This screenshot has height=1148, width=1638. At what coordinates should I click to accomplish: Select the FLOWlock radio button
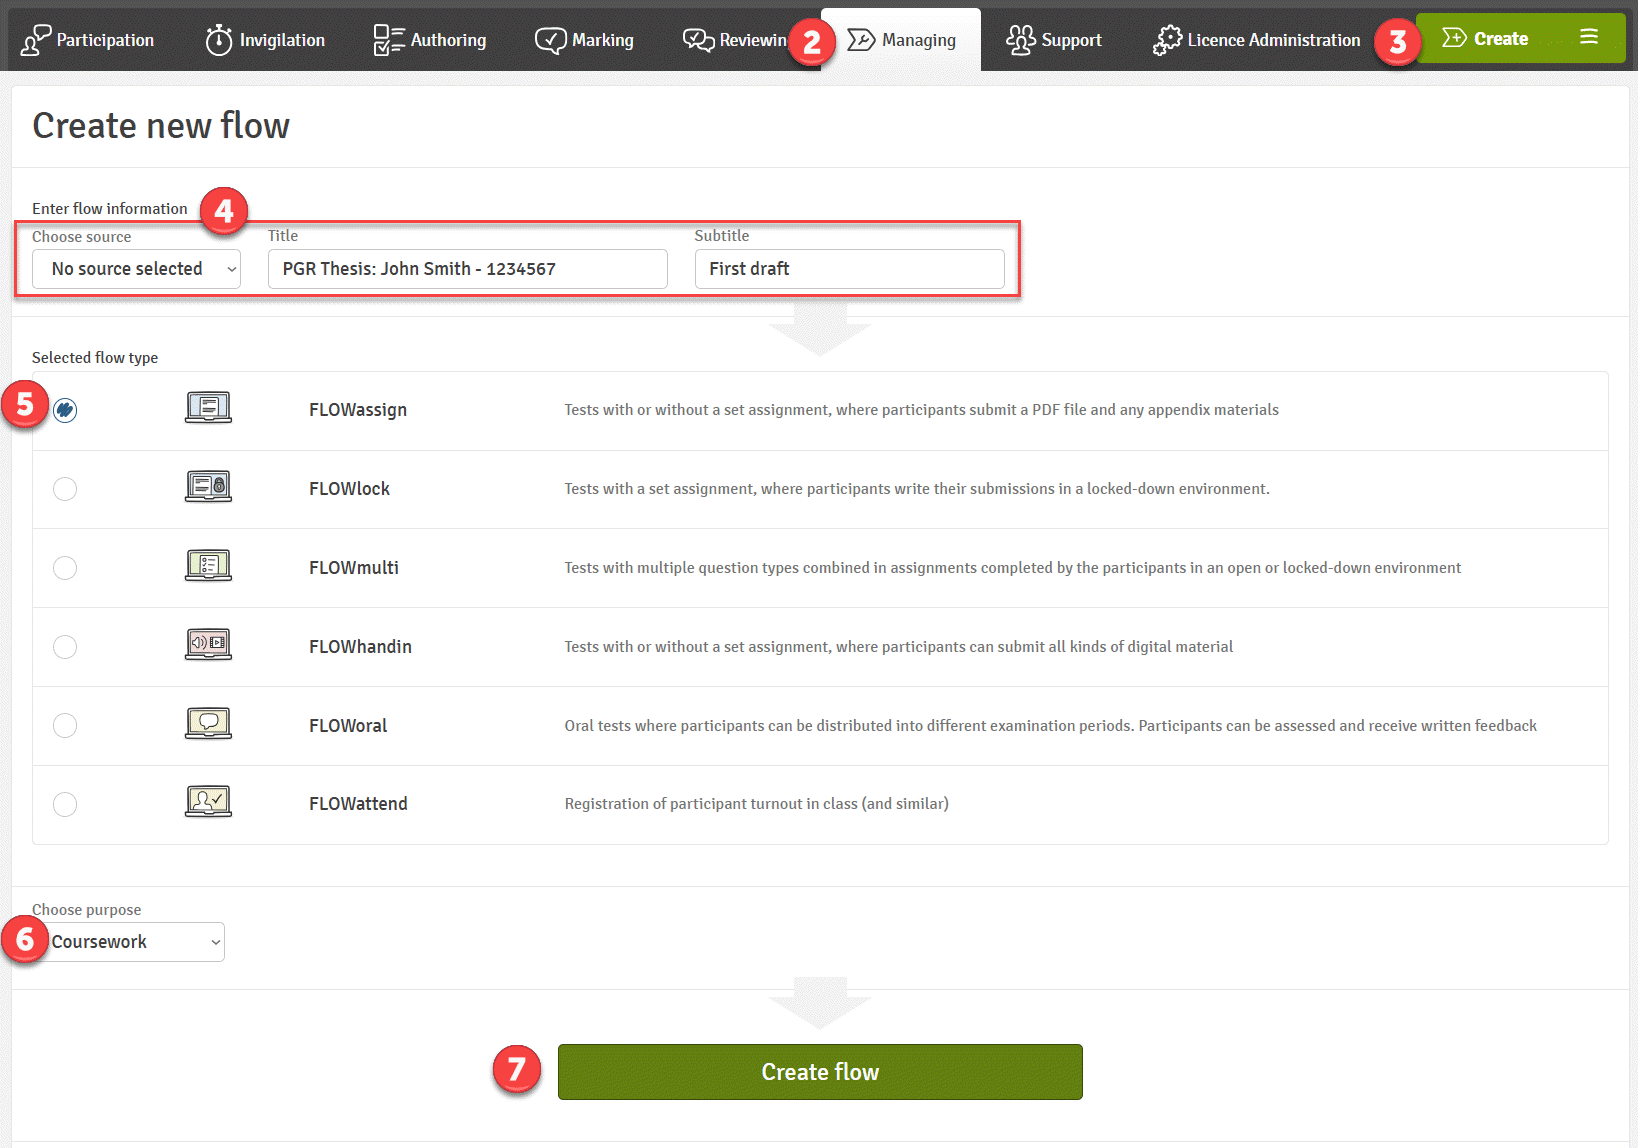[65, 489]
